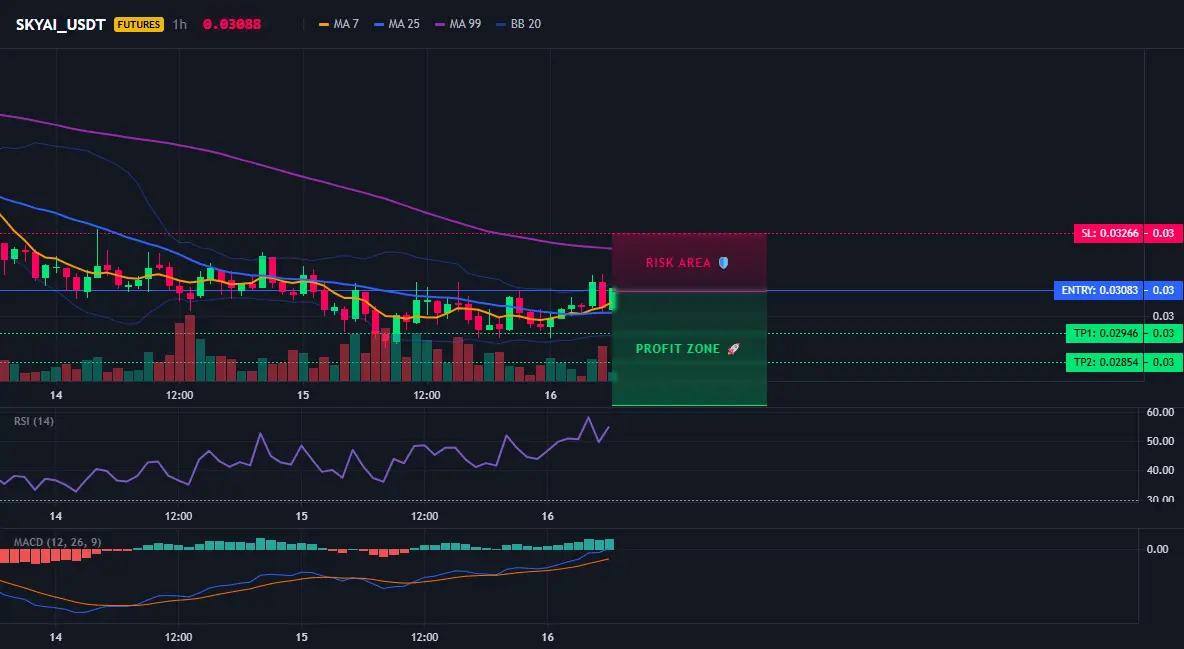The height and width of the screenshot is (649, 1184).
Task: Click the 40.00 RSI axis value
Action: [x=1160, y=470]
